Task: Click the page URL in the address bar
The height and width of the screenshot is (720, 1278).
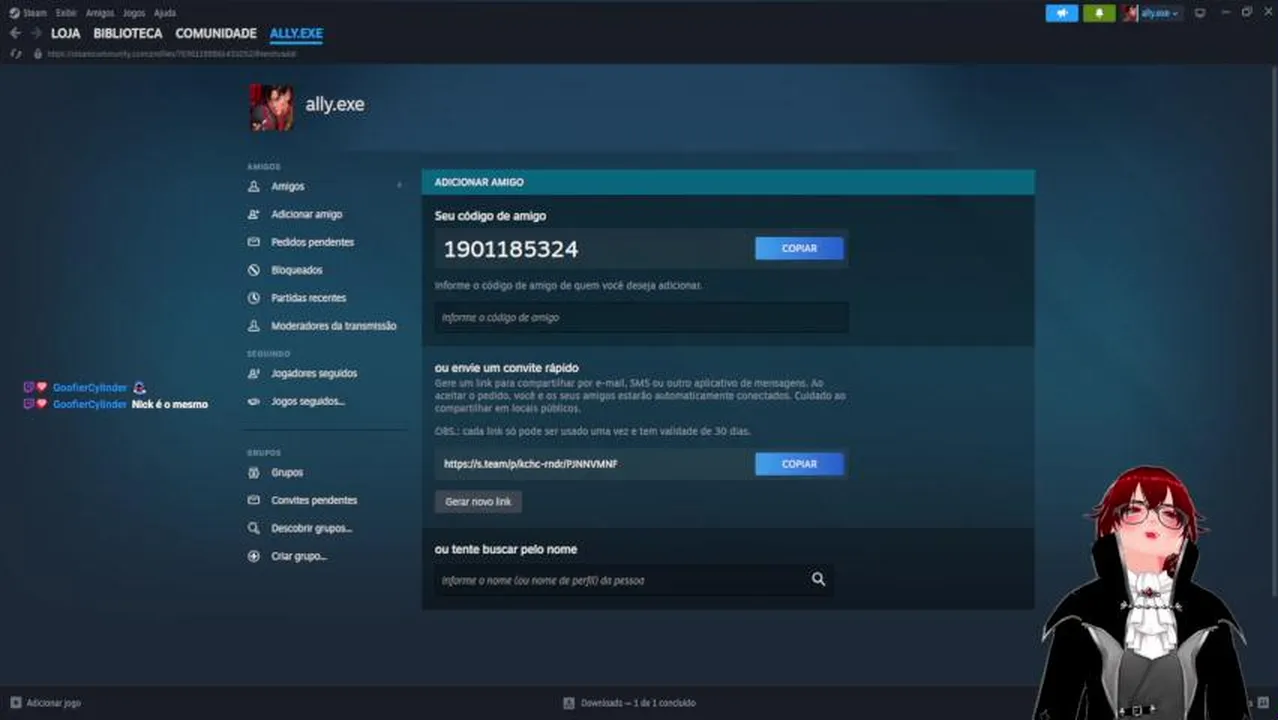Action: tap(172, 53)
